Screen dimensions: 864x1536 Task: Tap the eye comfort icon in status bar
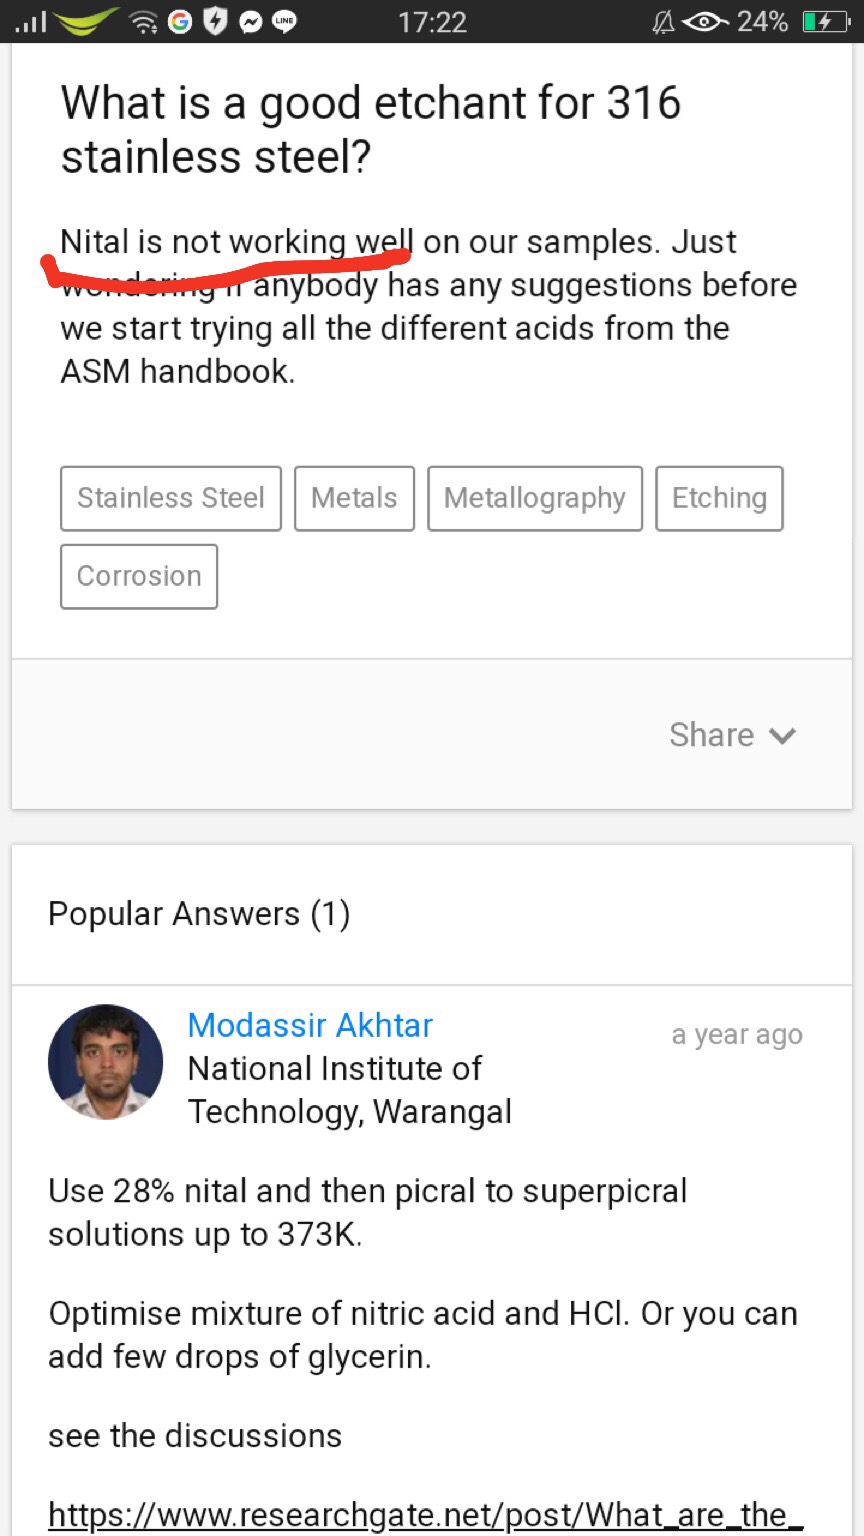706,21
